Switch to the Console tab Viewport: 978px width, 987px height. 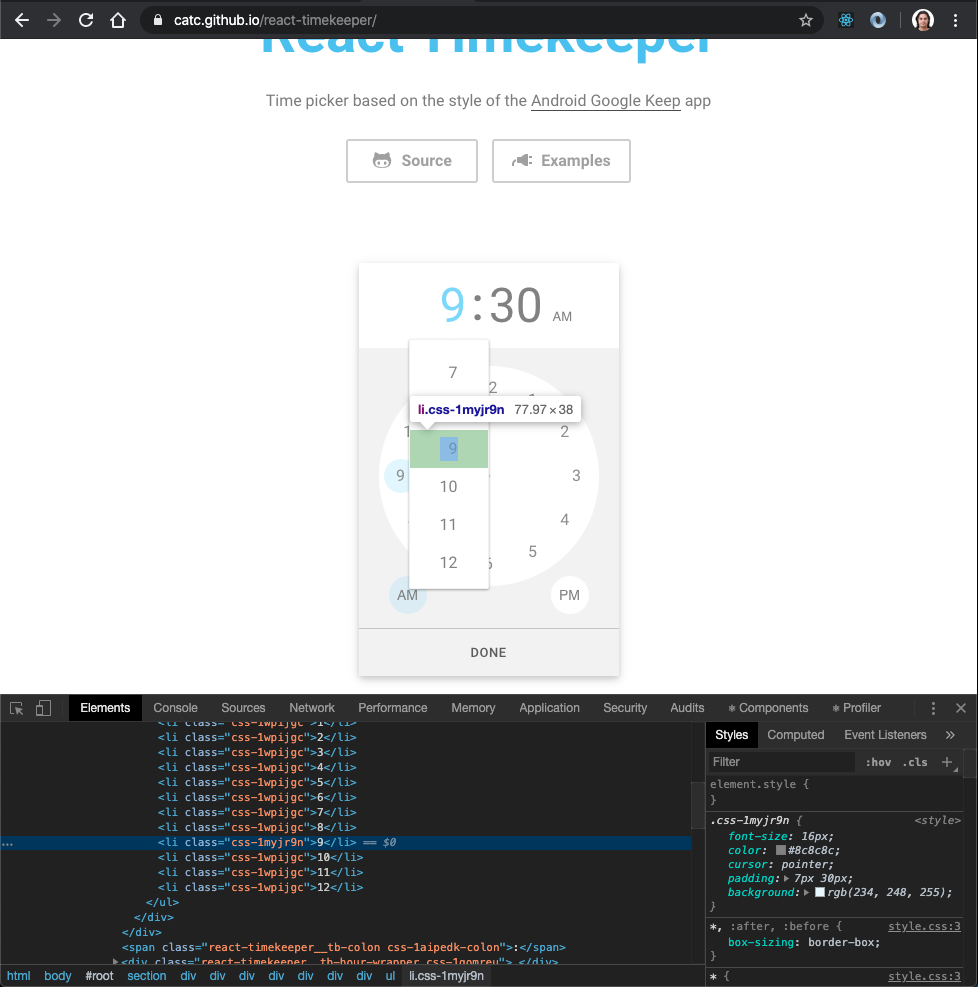click(175, 707)
